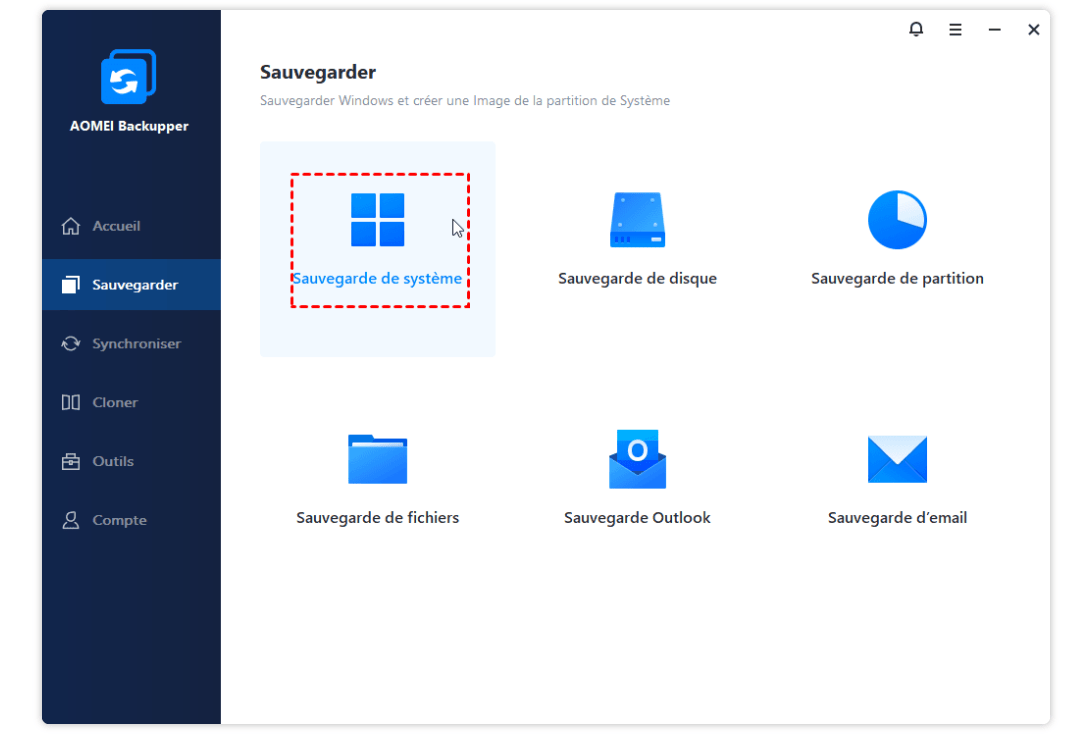Screen dimensions: 1092x736
Task: Select the Sauvegarder sidebar icon
Action: pos(70,284)
